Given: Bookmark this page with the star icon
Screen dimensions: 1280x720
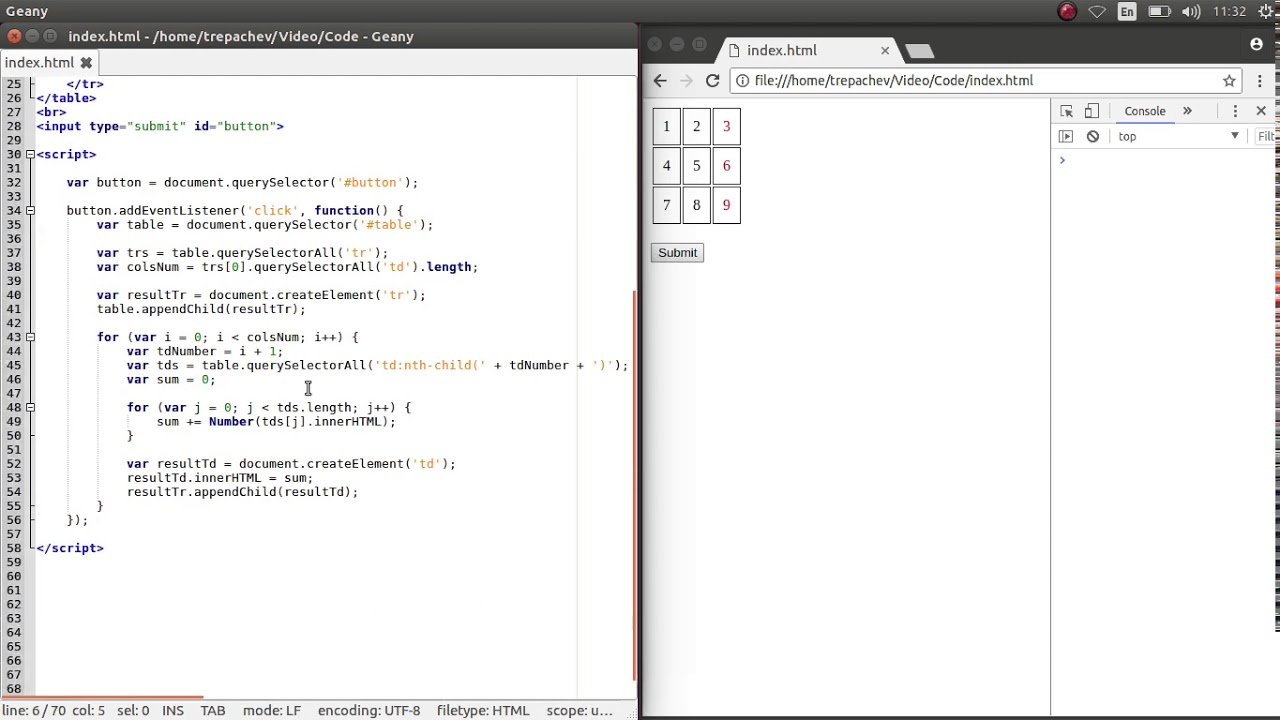Looking at the screenshot, I should coord(1229,81).
